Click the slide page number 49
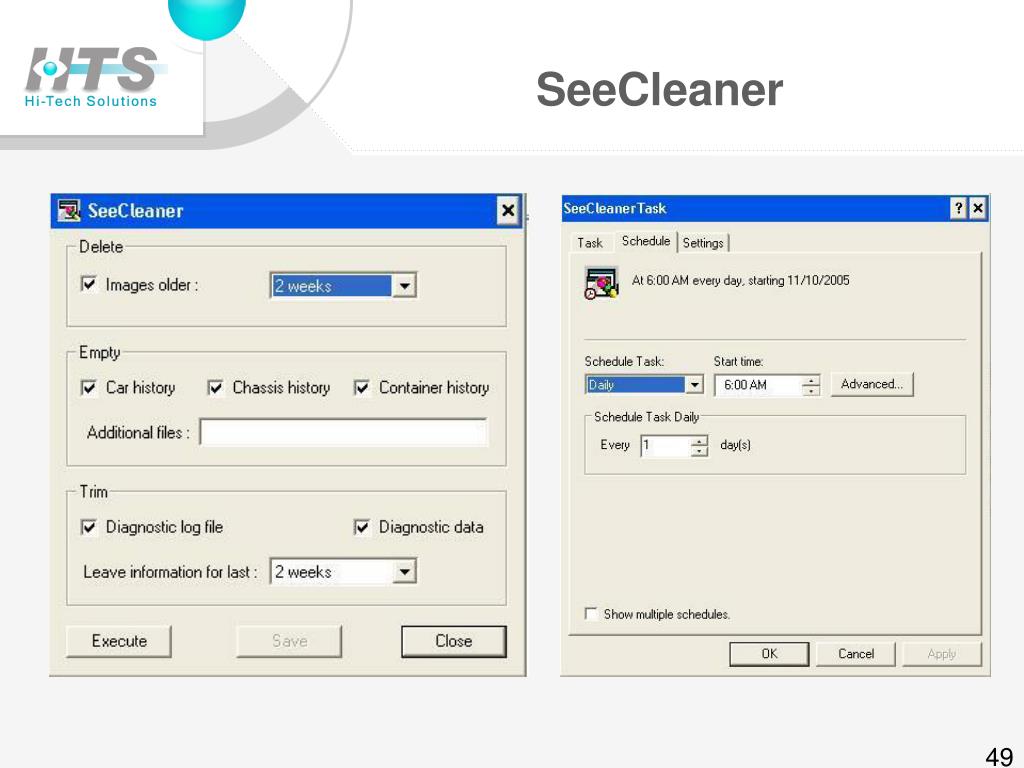 coord(999,756)
